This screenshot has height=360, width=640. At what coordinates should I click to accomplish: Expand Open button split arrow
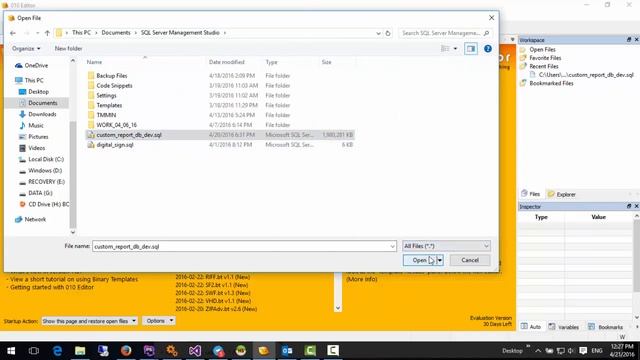pos(440,260)
